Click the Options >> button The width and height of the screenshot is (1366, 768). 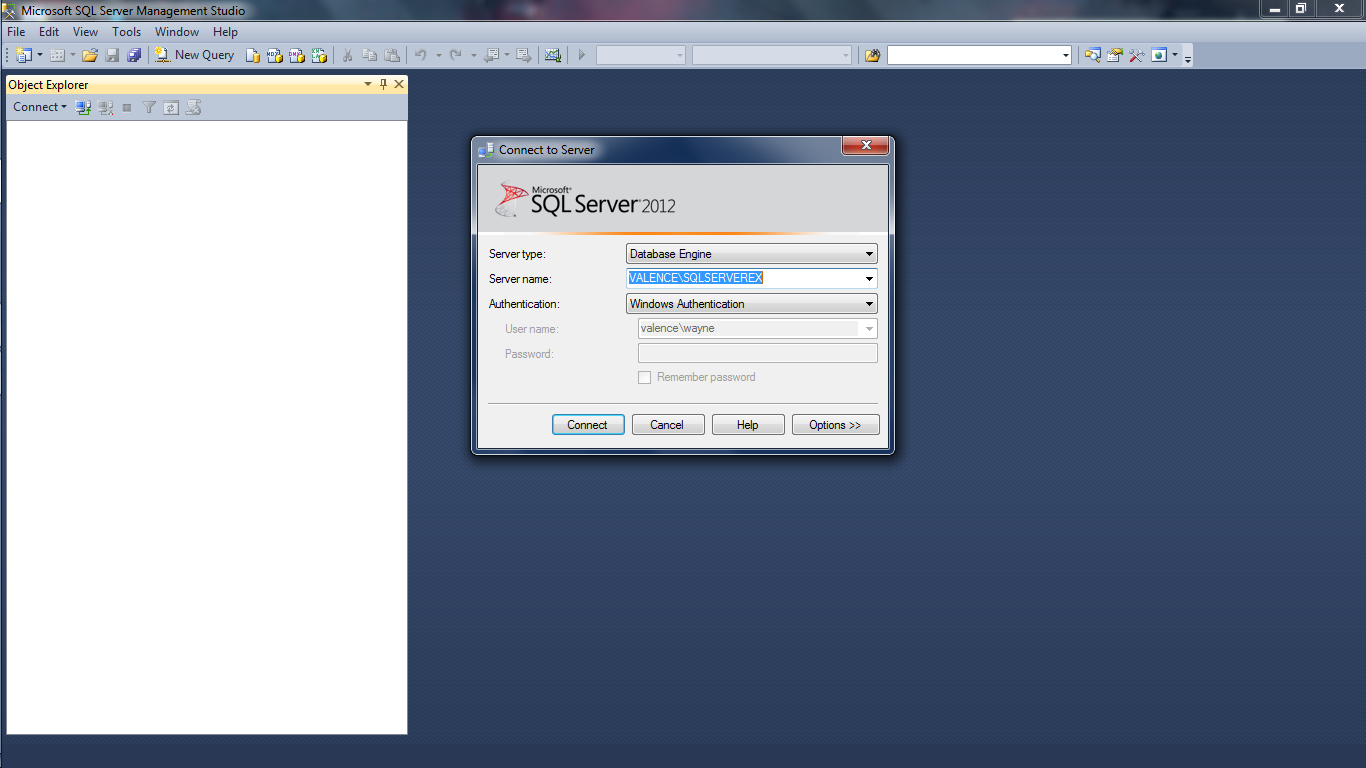click(835, 424)
